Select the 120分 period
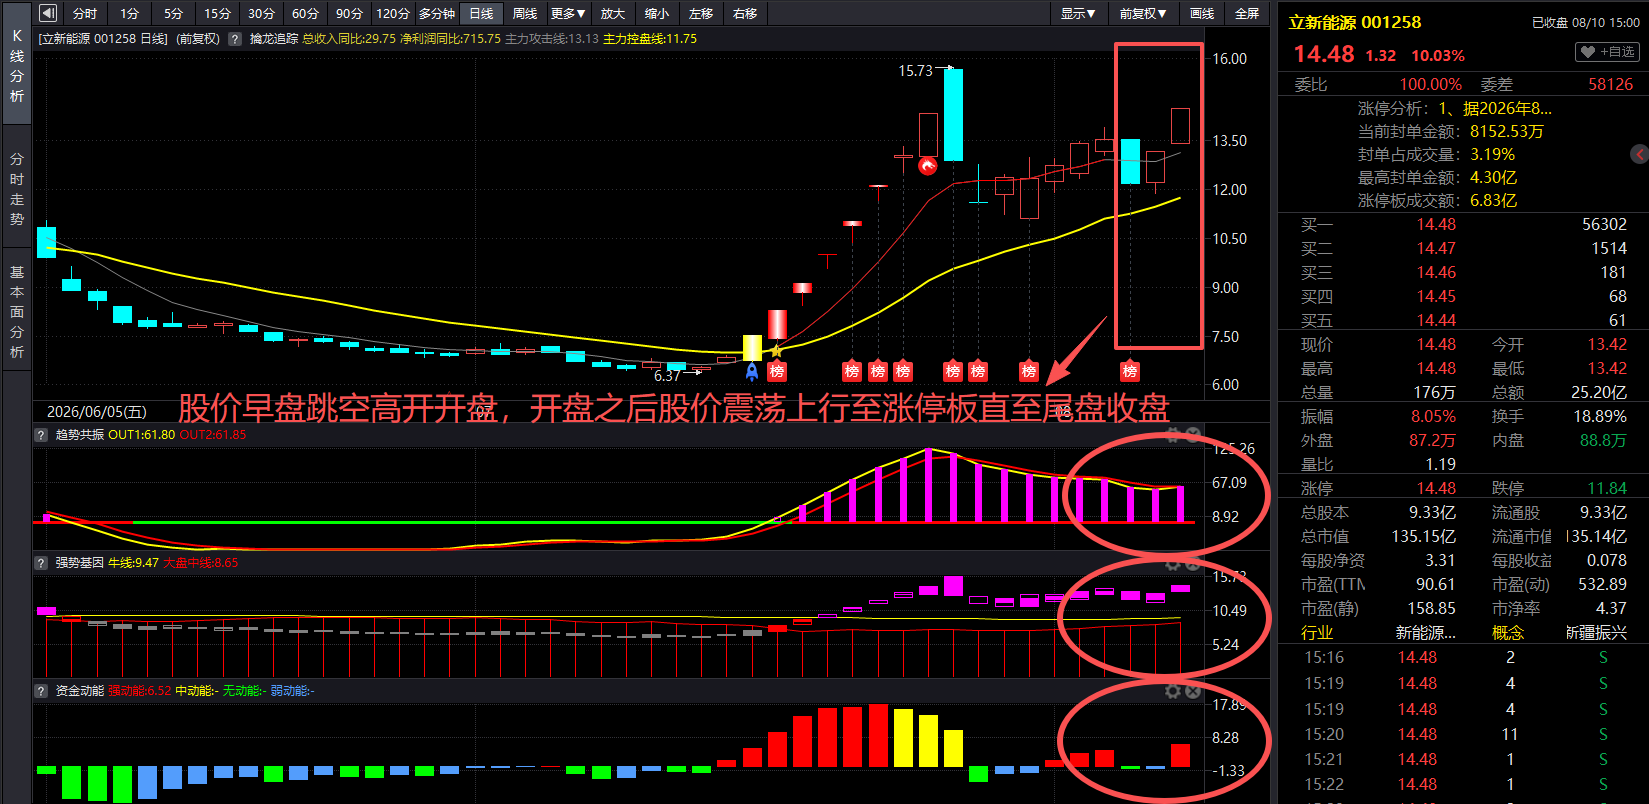 (393, 13)
